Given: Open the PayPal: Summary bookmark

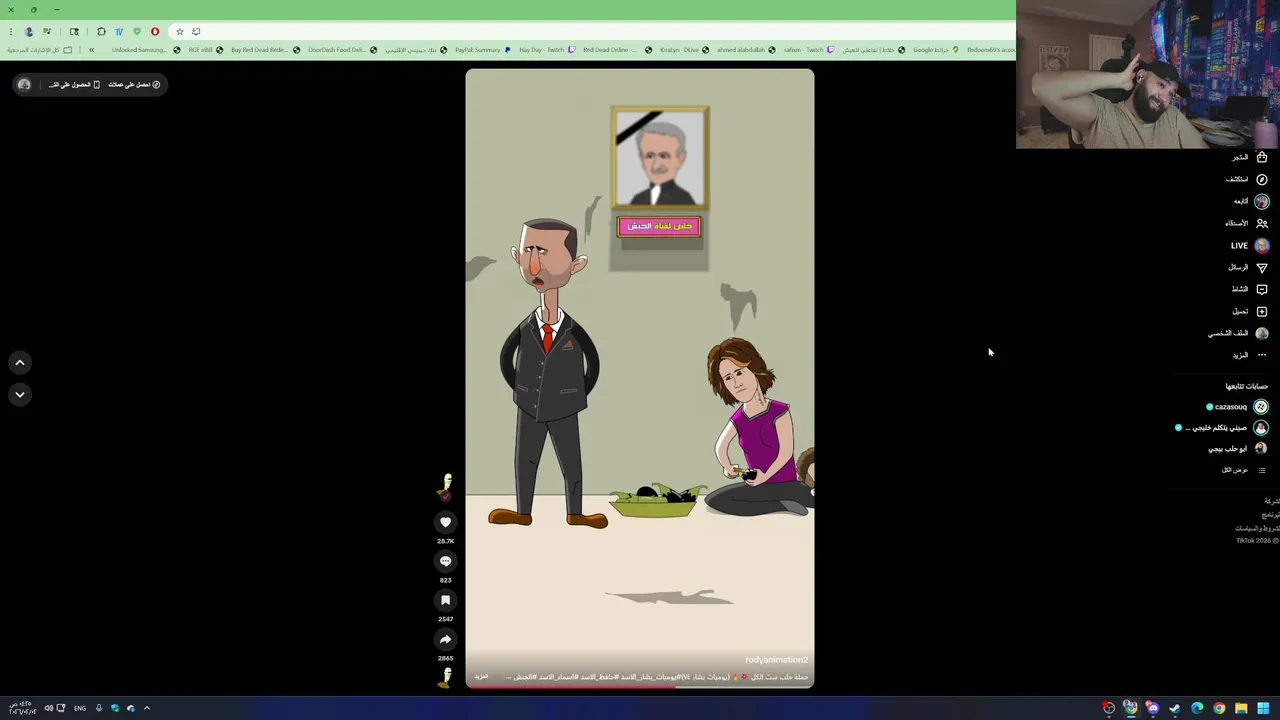Looking at the screenshot, I should pyautogui.click(x=483, y=50).
